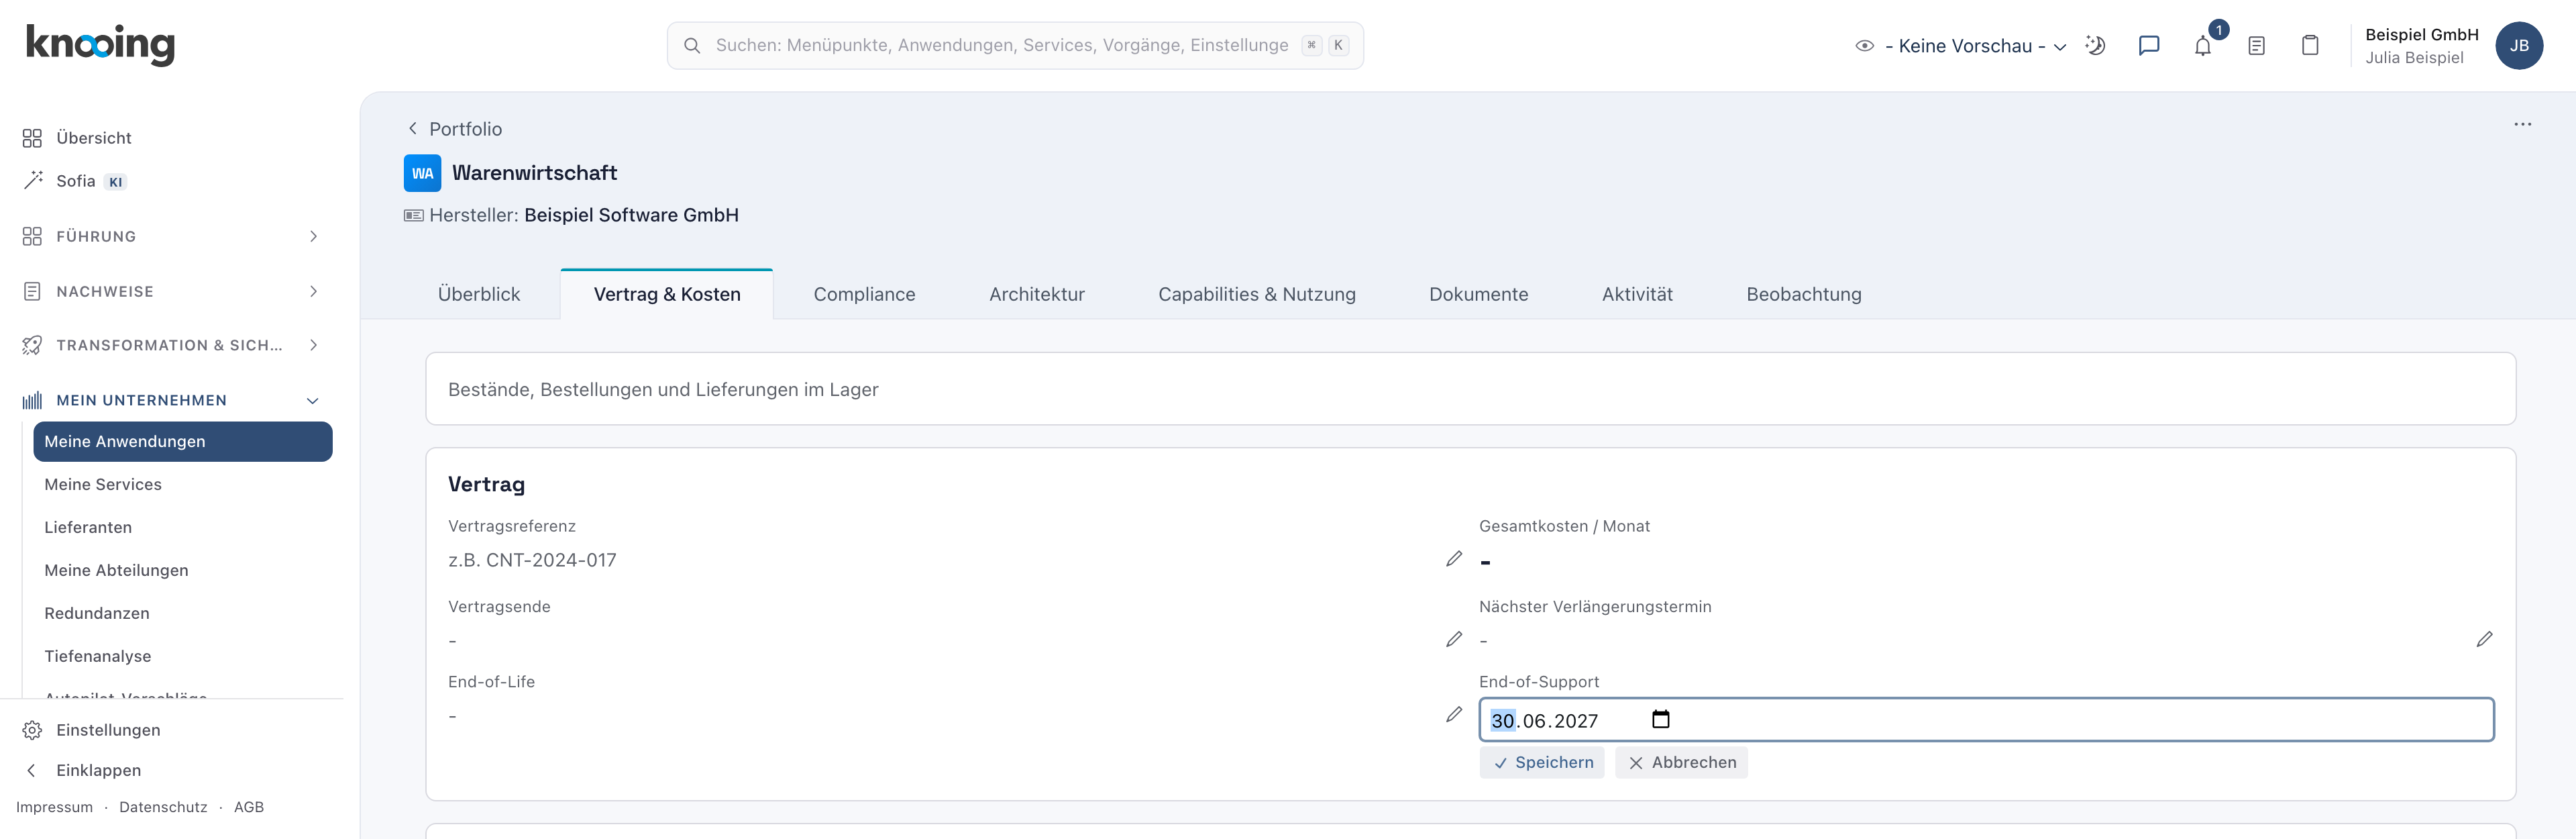Open the AGB link

[249, 807]
